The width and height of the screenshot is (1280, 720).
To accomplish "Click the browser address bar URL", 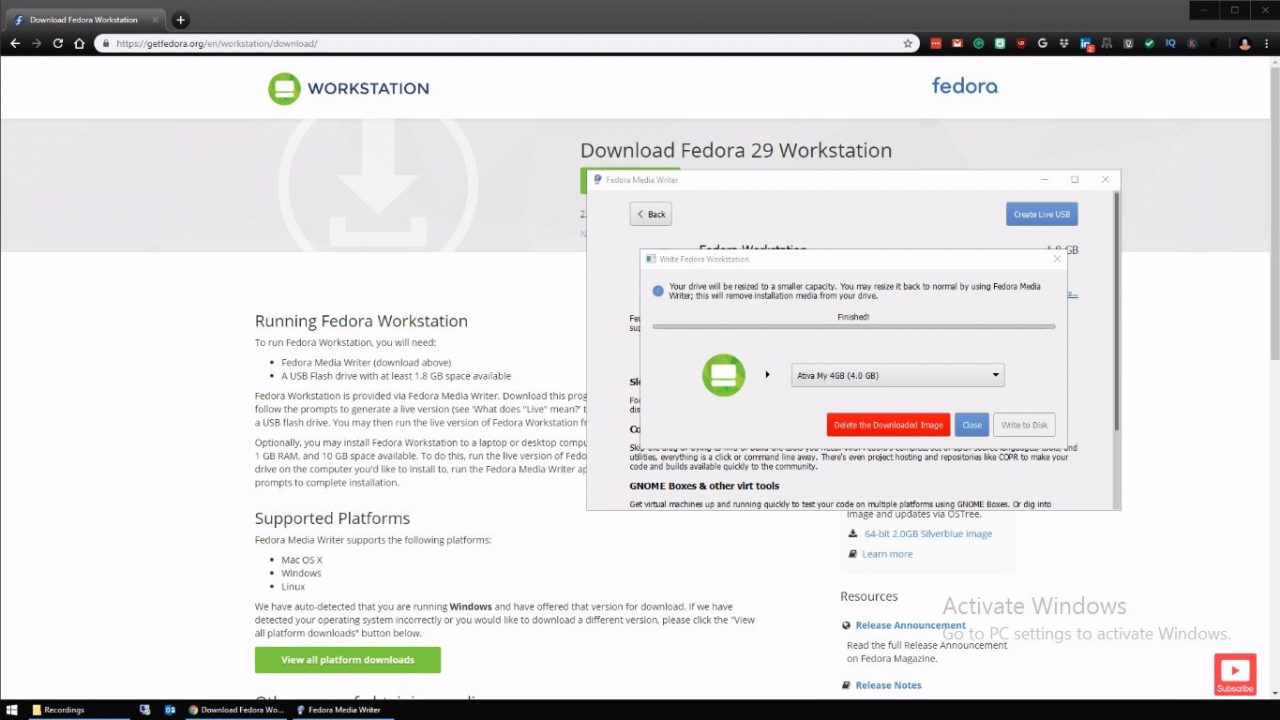I will pos(218,44).
